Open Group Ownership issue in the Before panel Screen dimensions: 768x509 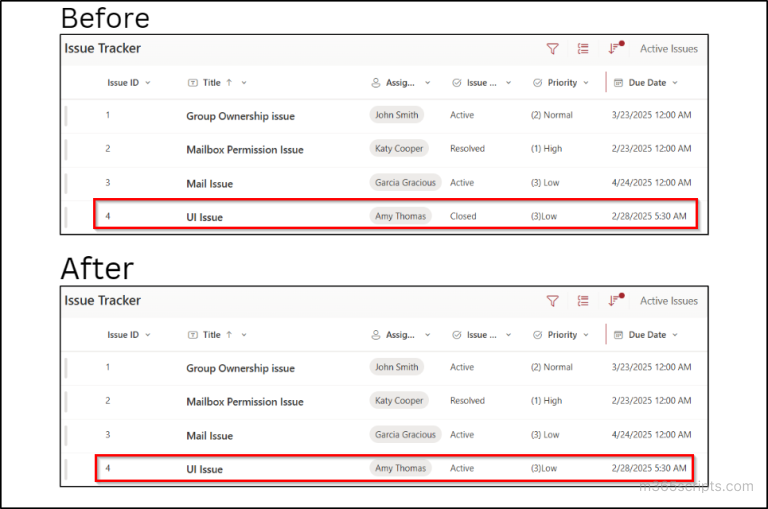240,116
